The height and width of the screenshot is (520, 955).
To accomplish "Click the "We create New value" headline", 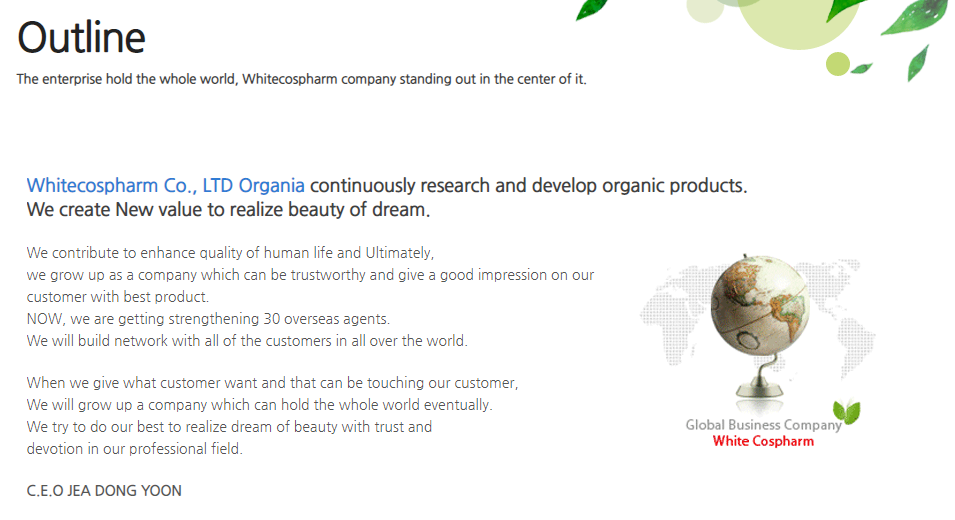I will (x=228, y=210).
